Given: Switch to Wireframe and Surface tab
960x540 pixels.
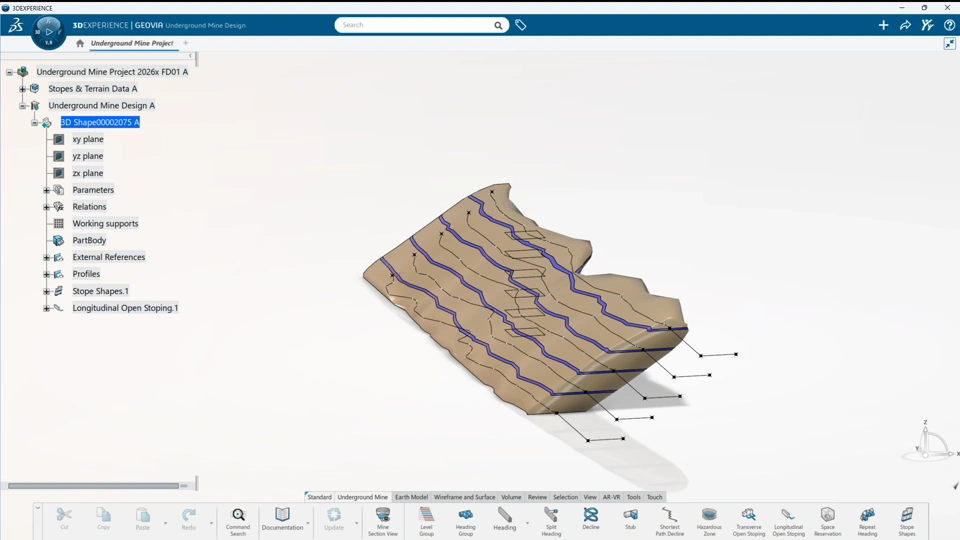Looking at the screenshot, I should tap(464, 497).
